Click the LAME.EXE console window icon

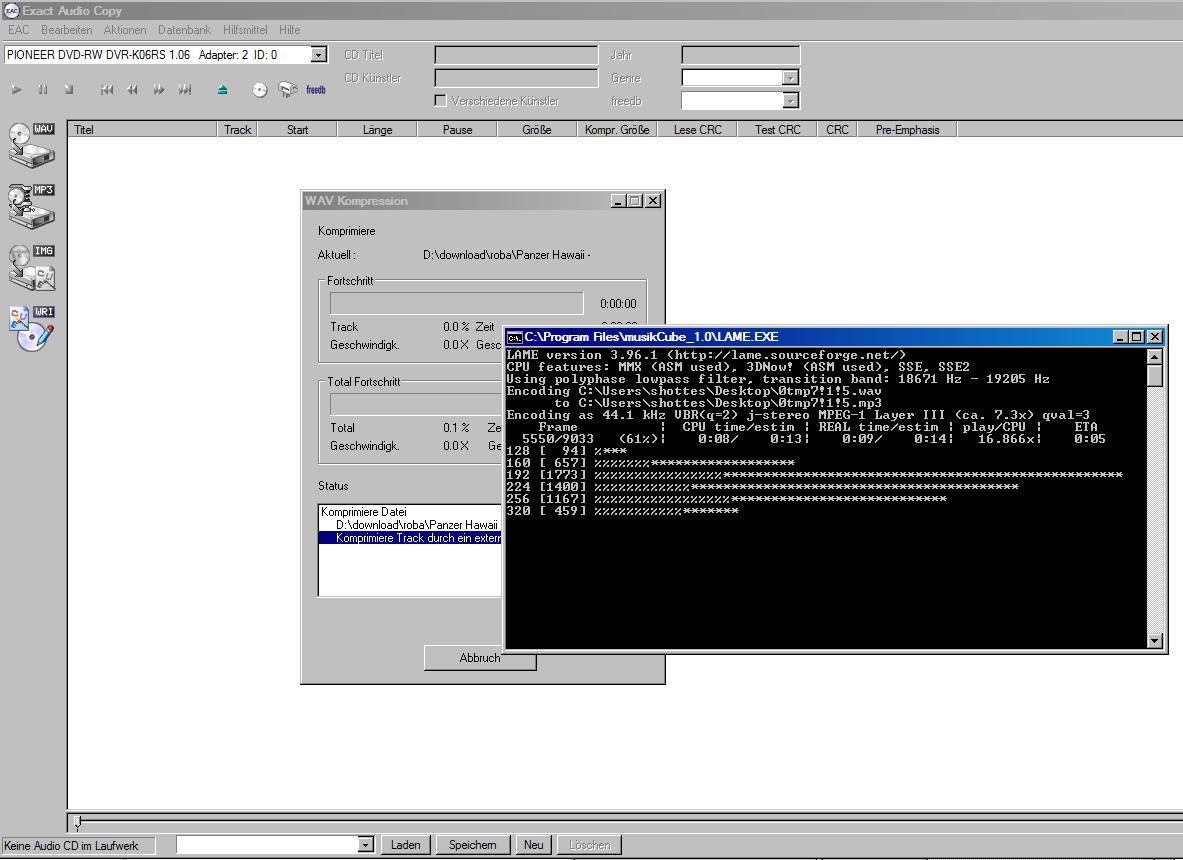(515, 337)
